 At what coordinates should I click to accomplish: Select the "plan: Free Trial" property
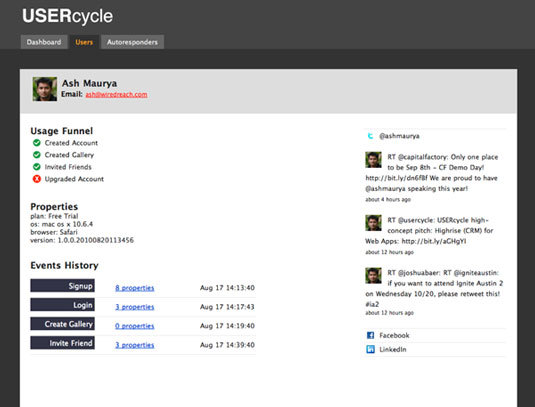pyautogui.click(x=54, y=216)
